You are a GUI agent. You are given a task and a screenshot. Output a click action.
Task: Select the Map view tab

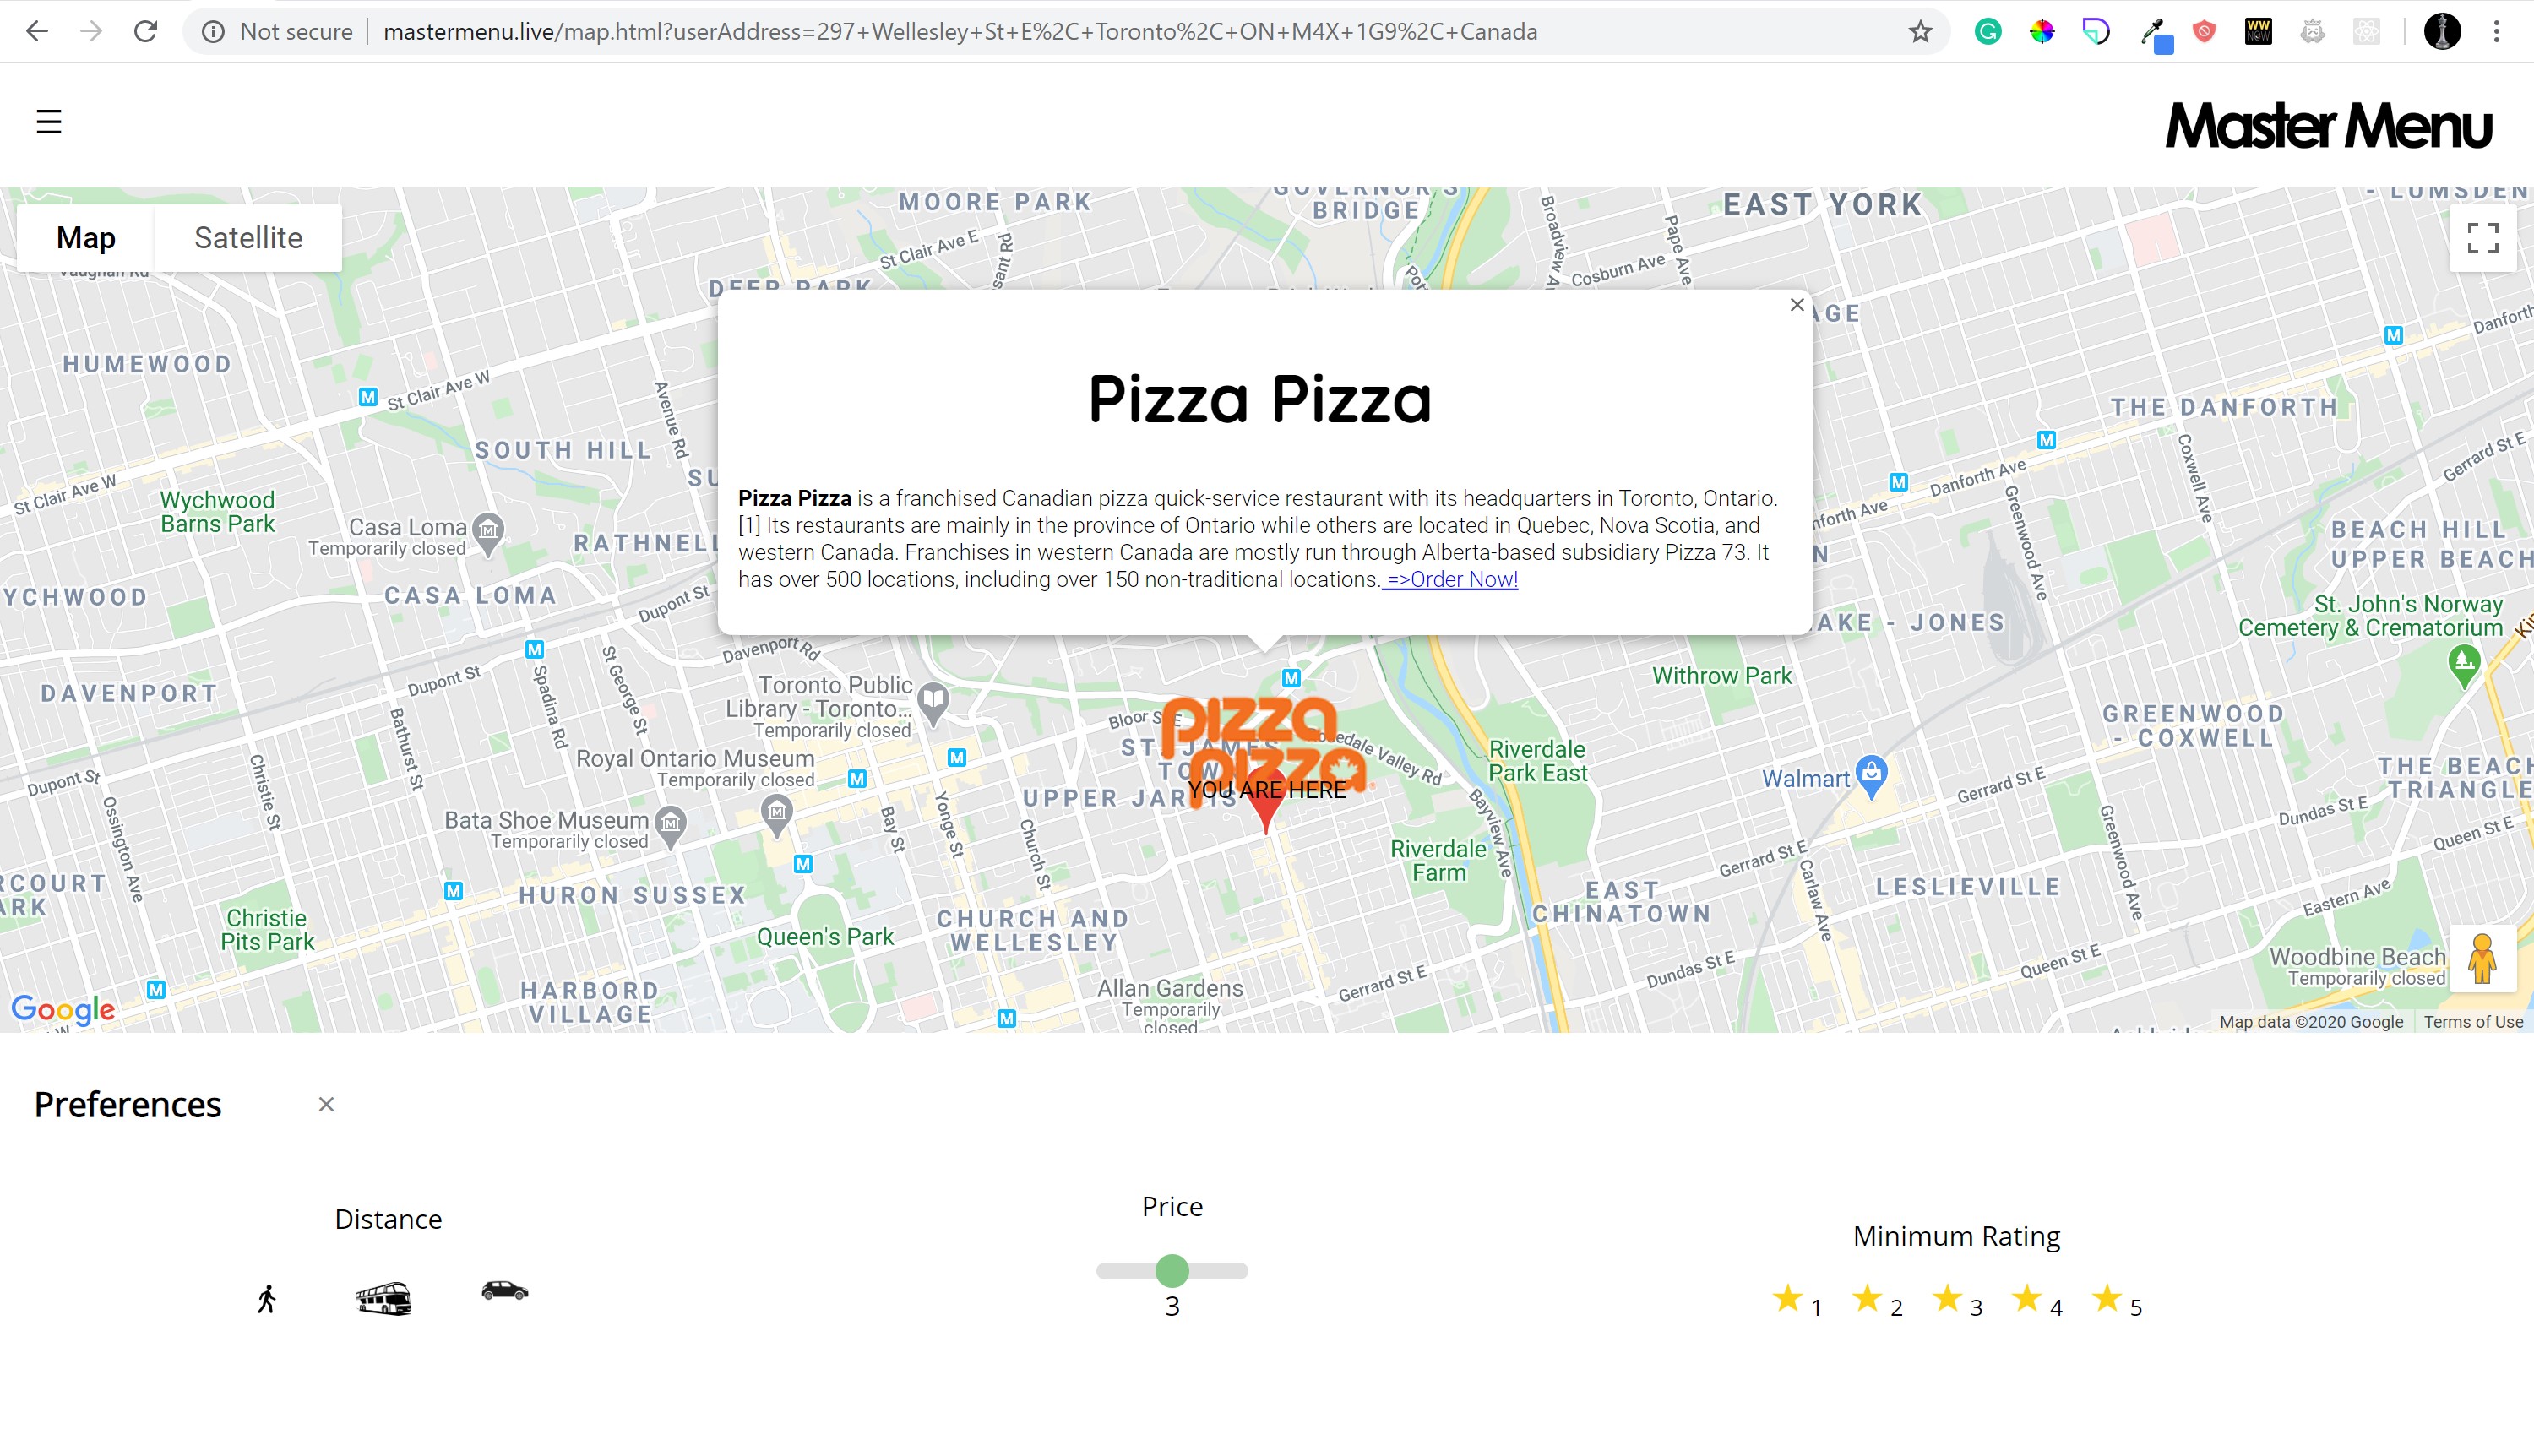tap(86, 238)
